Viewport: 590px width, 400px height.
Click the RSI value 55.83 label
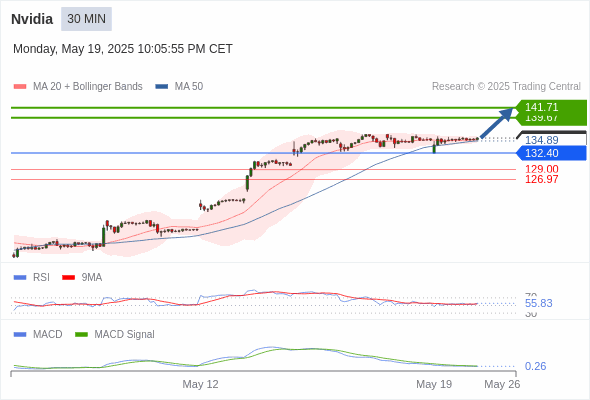(x=538, y=303)
